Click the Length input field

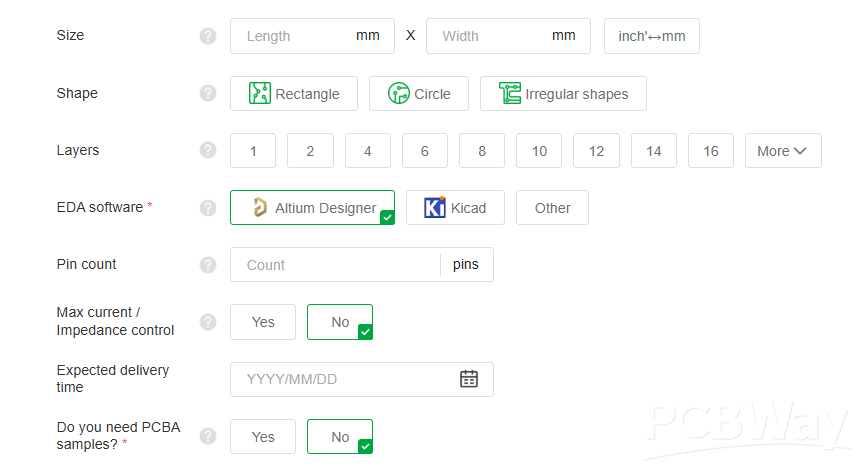pyautogui.click(x=296, y=36)
